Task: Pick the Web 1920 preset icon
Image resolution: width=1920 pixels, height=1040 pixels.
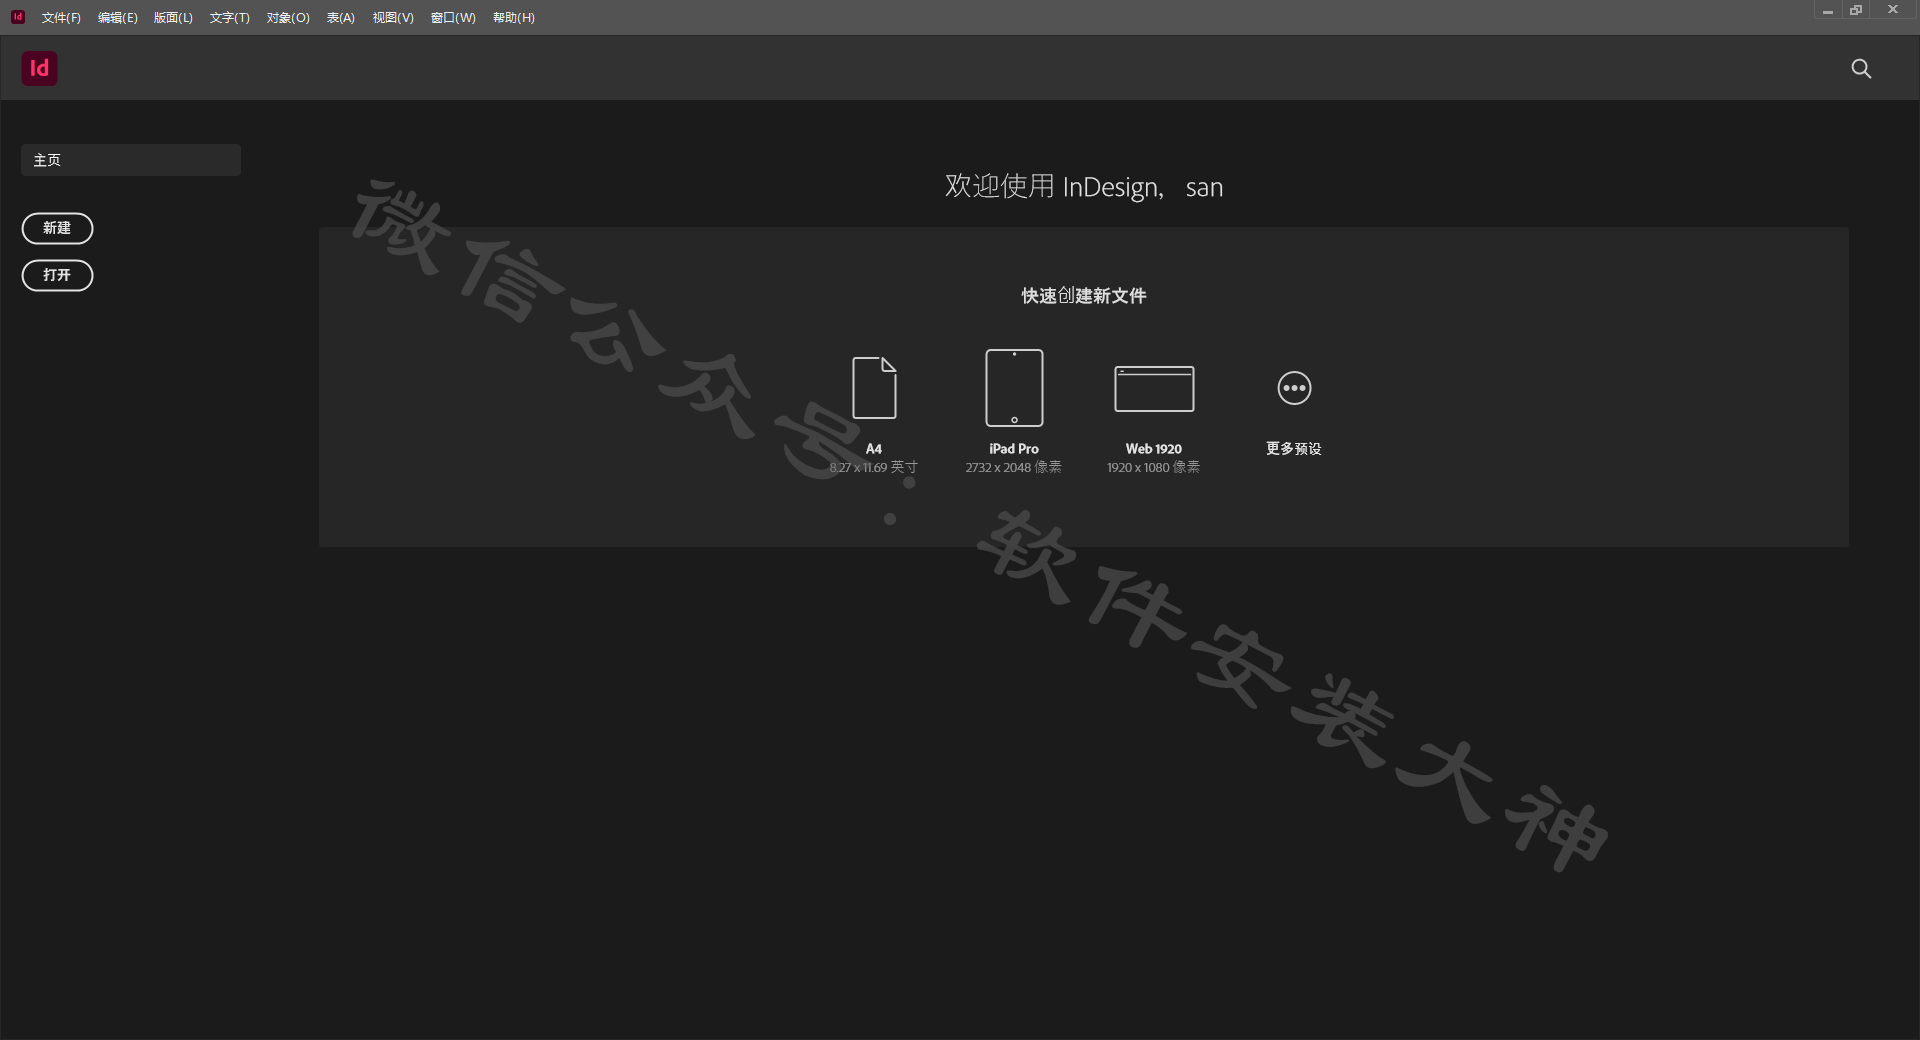Action: pos(1154,388)
